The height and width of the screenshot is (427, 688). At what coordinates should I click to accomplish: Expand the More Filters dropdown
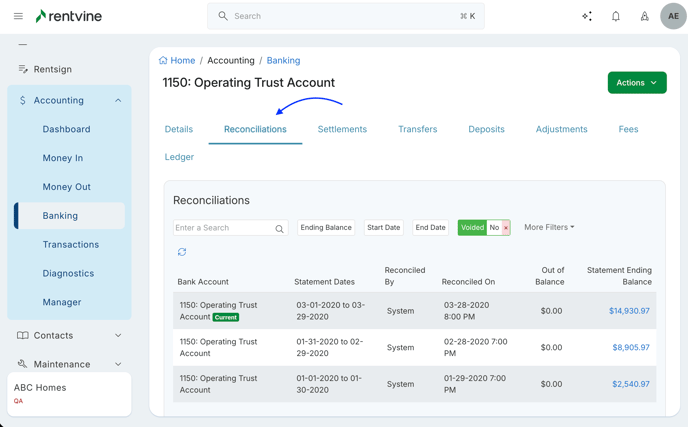click(549, 227)
